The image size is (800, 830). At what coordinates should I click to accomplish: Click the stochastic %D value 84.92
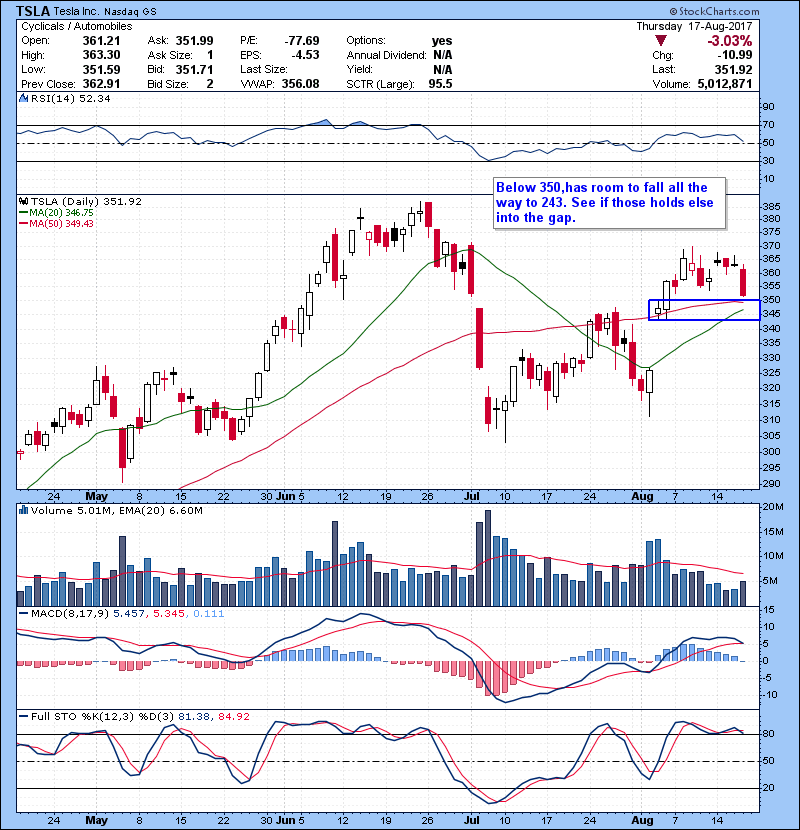click(233, 716)
